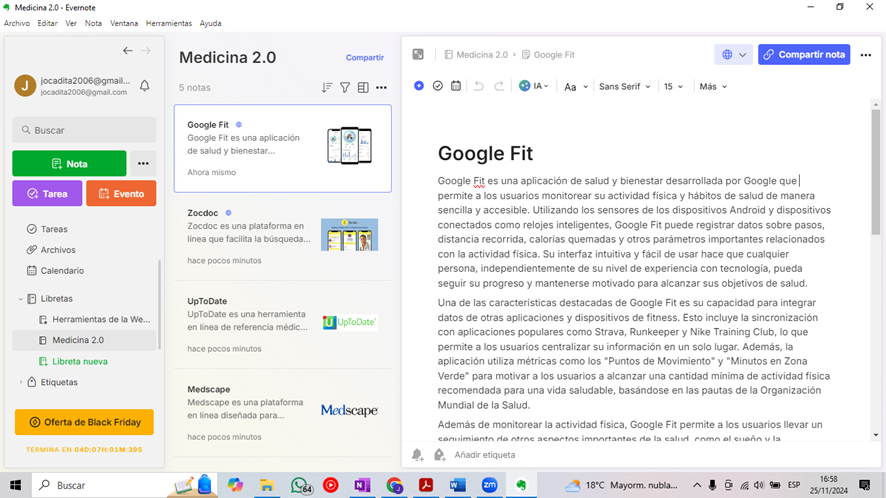The width and height of the screenshot is (886, 498).
Task: Open font size 15 dropdown
Action: 673,86
